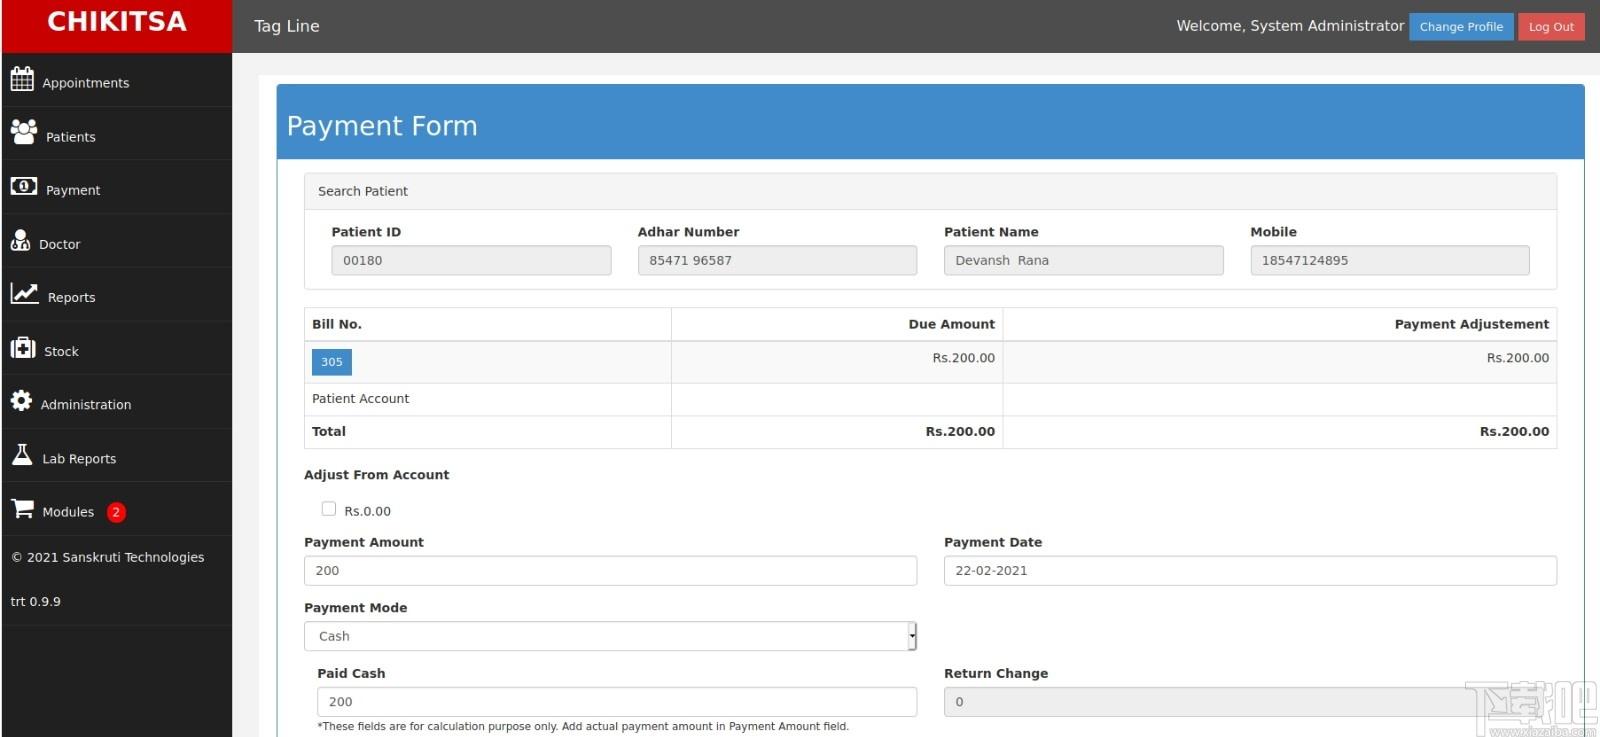Click the Mobile number field
This screenshot has width=1600, height=737.
pyautogui.click(x=1390, y=260)
